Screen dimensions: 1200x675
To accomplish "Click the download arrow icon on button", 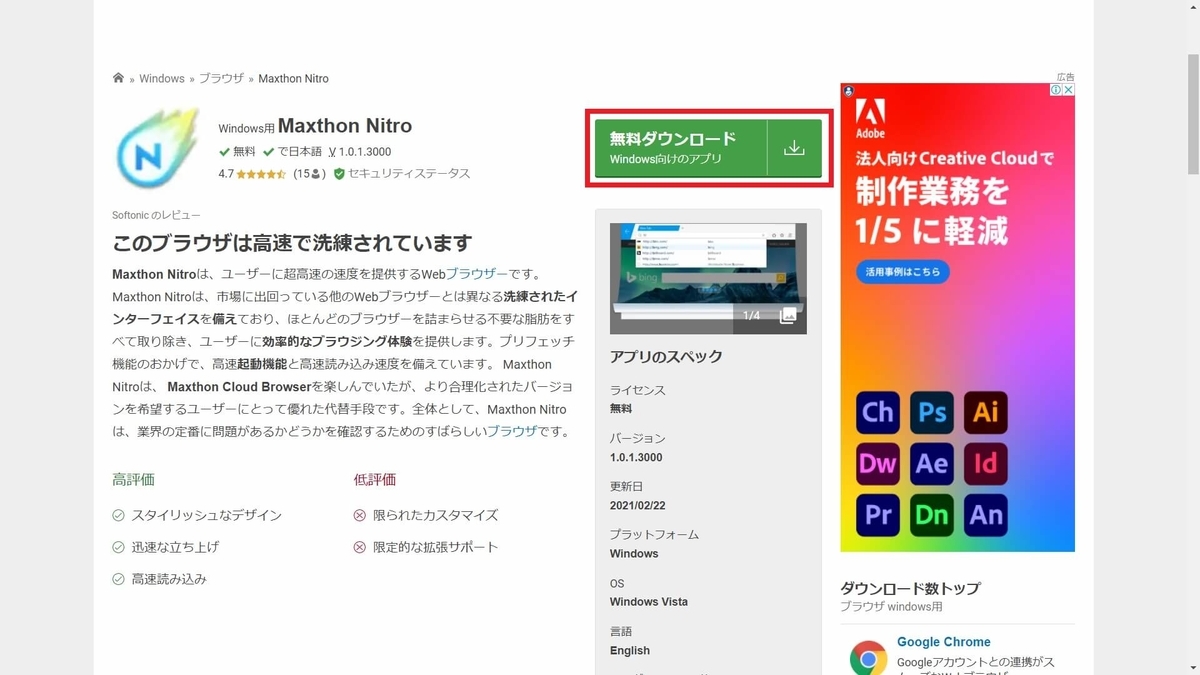I will tap(794, 148).
